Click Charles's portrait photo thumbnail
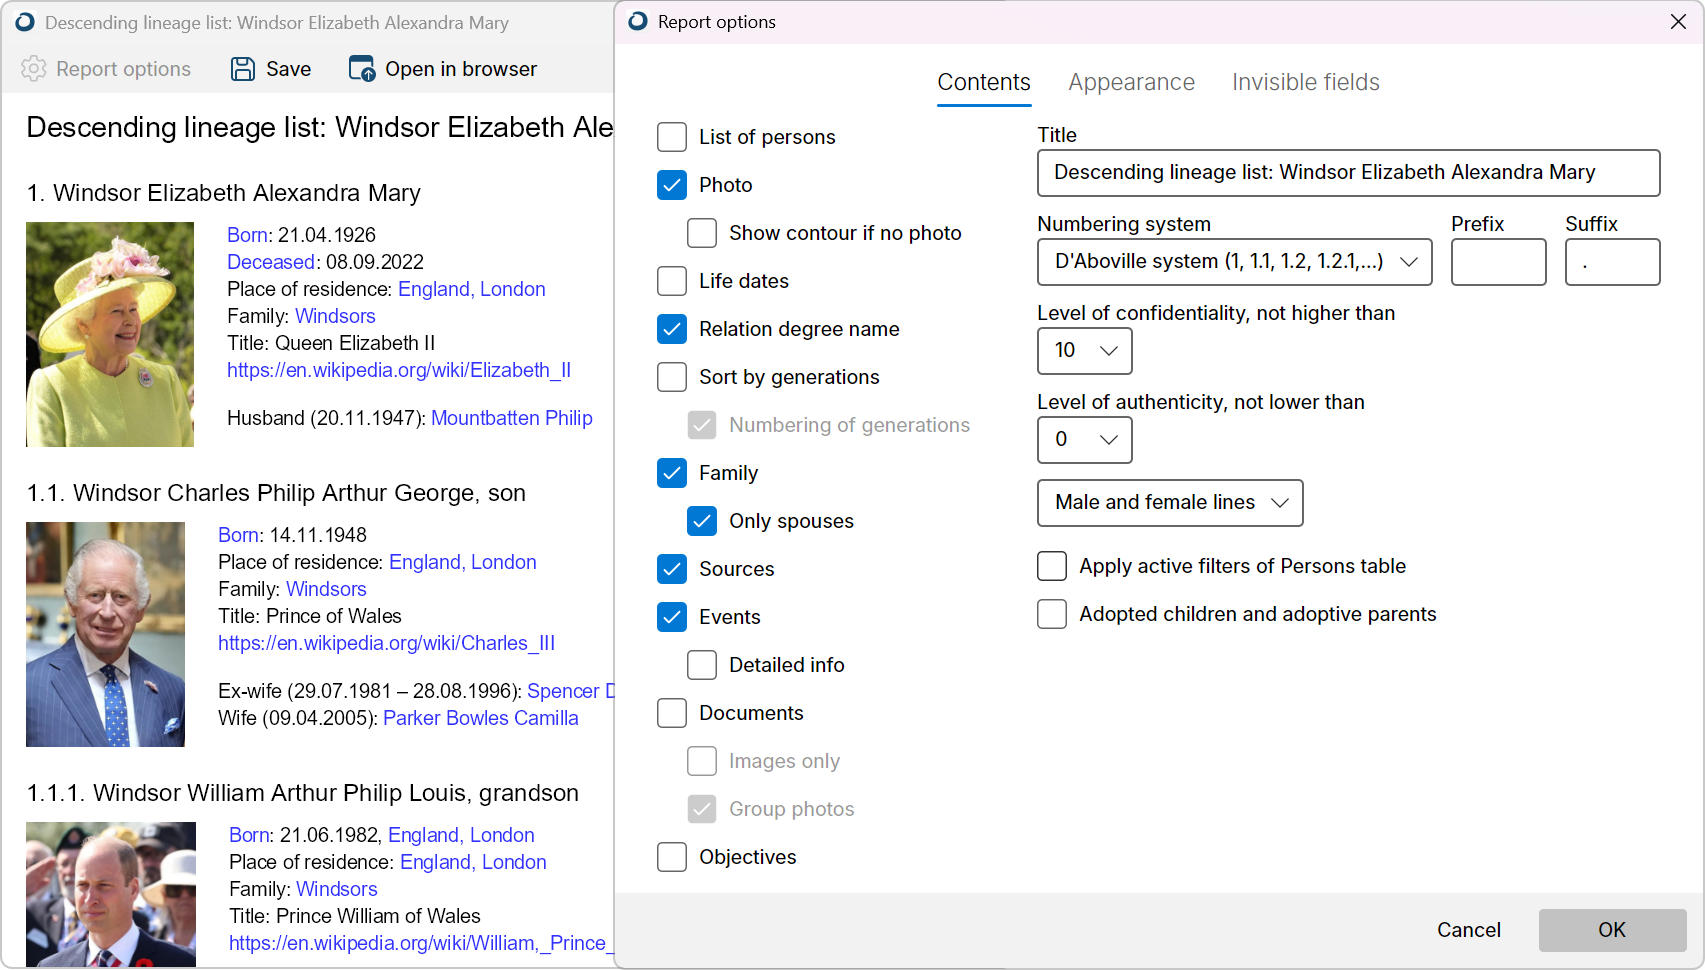 click(105, 634)
